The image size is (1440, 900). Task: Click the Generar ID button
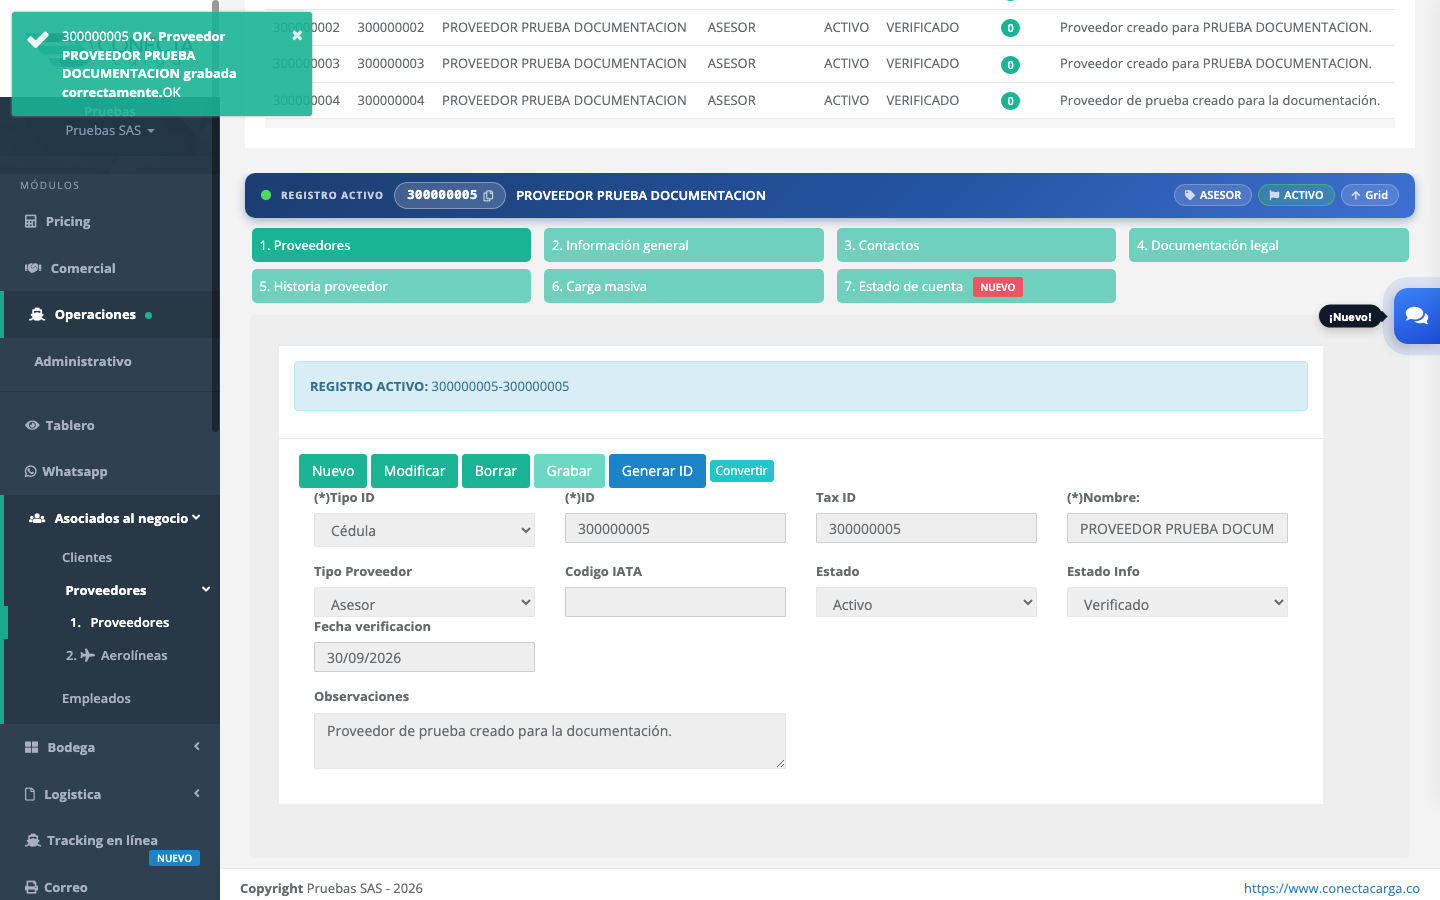(x=657, y=471)
